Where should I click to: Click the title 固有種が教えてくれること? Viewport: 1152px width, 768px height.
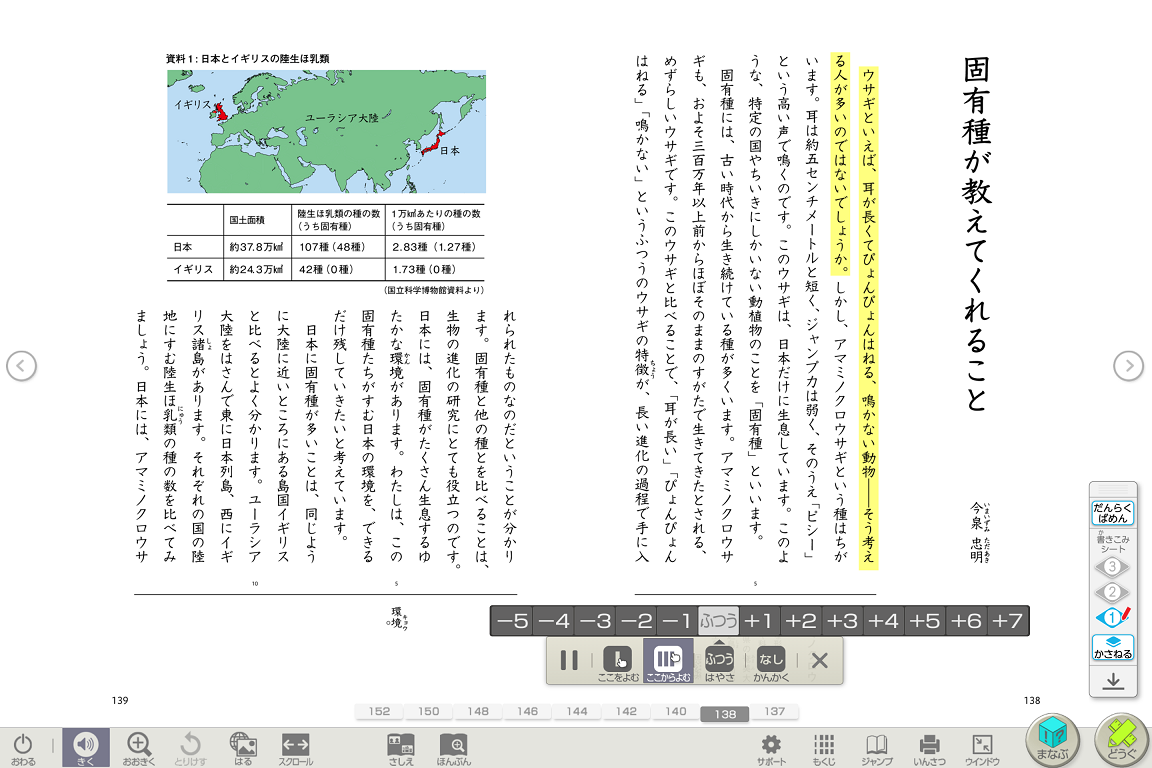point(976,234)
